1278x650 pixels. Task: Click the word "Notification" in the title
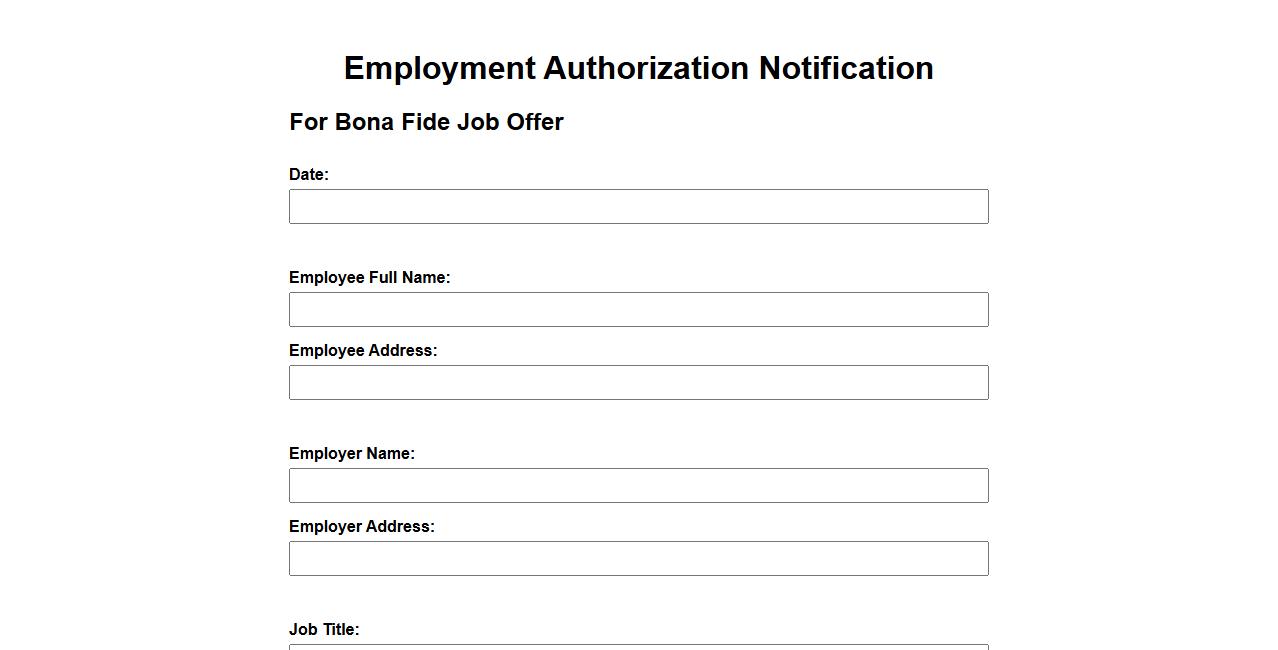point(846,69)
